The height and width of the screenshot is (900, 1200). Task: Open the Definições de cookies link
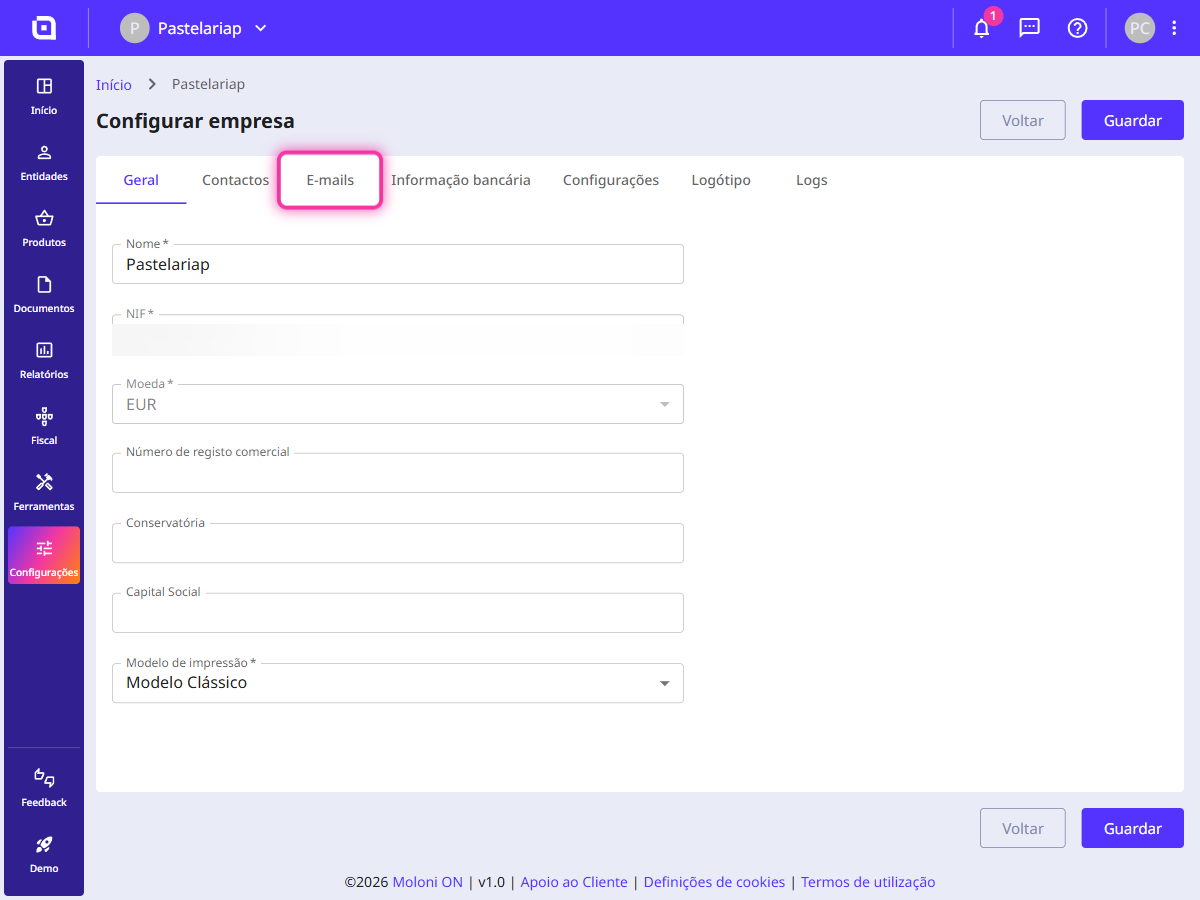point(714,882)
